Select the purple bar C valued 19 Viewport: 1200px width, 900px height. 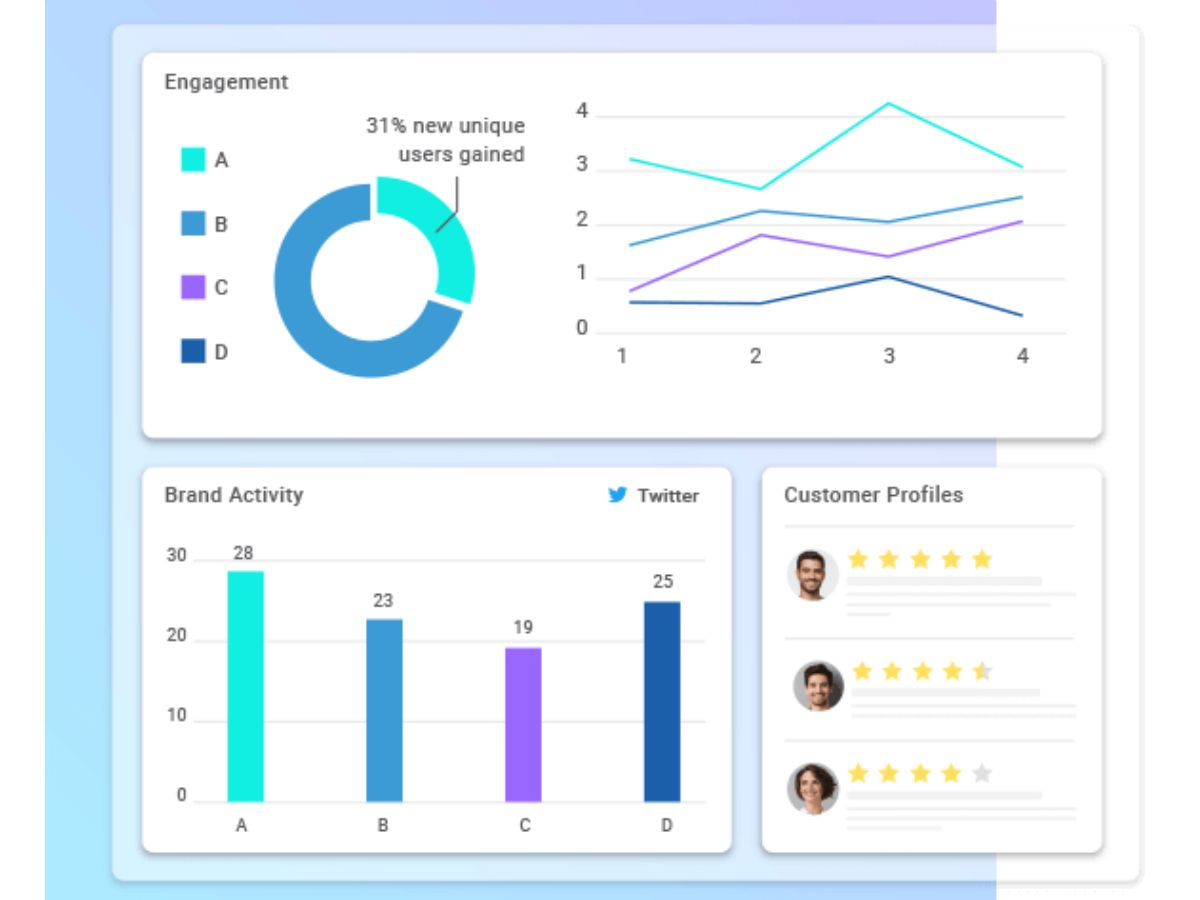[x=523, y=725]
